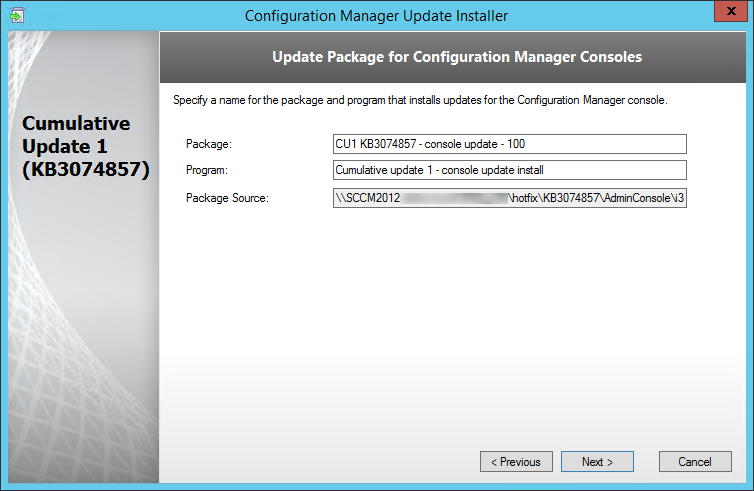
Task: Focus the Package name input field
Action: pos(510,144)
